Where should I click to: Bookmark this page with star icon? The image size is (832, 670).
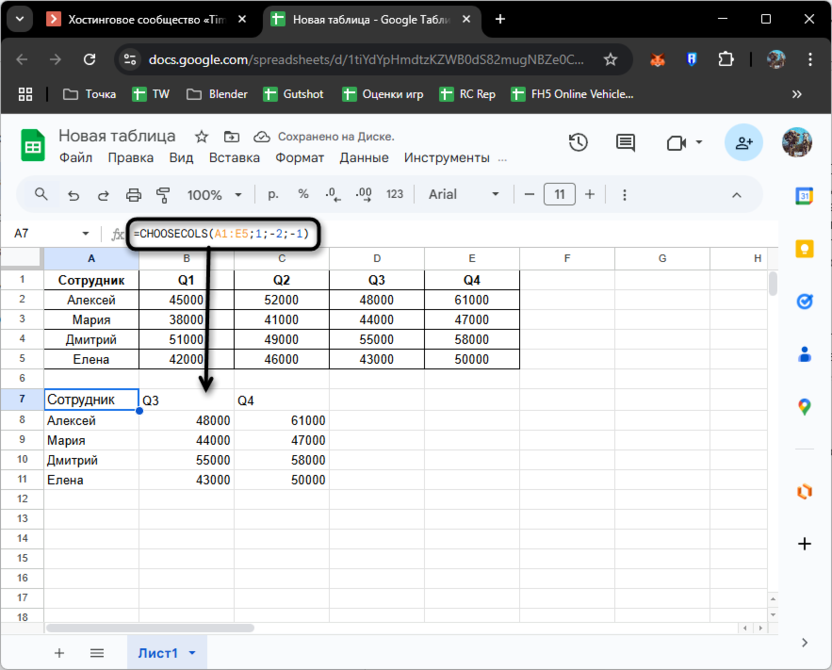click(610, 60)
